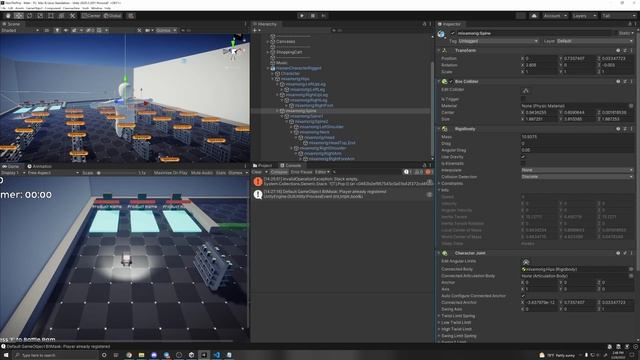Toggle the Is Kinematic checkbox
The height and width of the screenshot is (360, 640).
click(523, 163)
